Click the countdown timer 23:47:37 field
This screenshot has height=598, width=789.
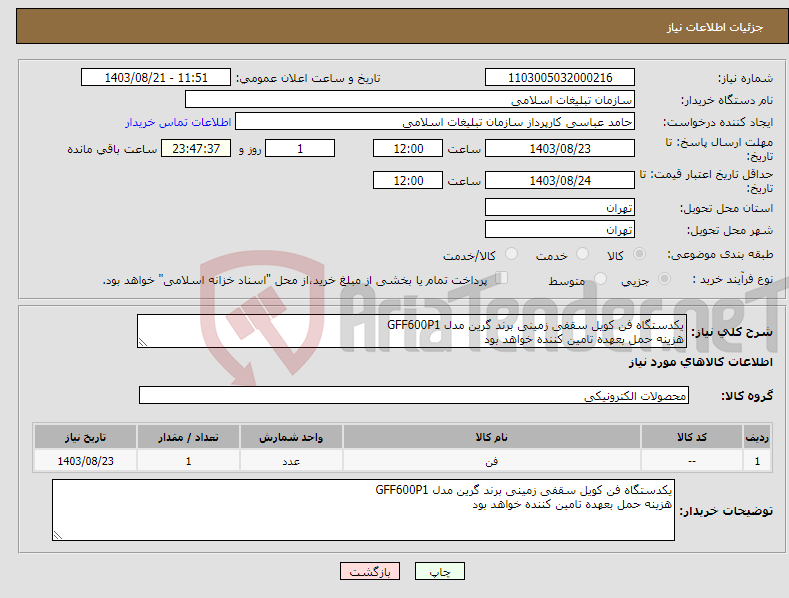[x=196, y=148]
